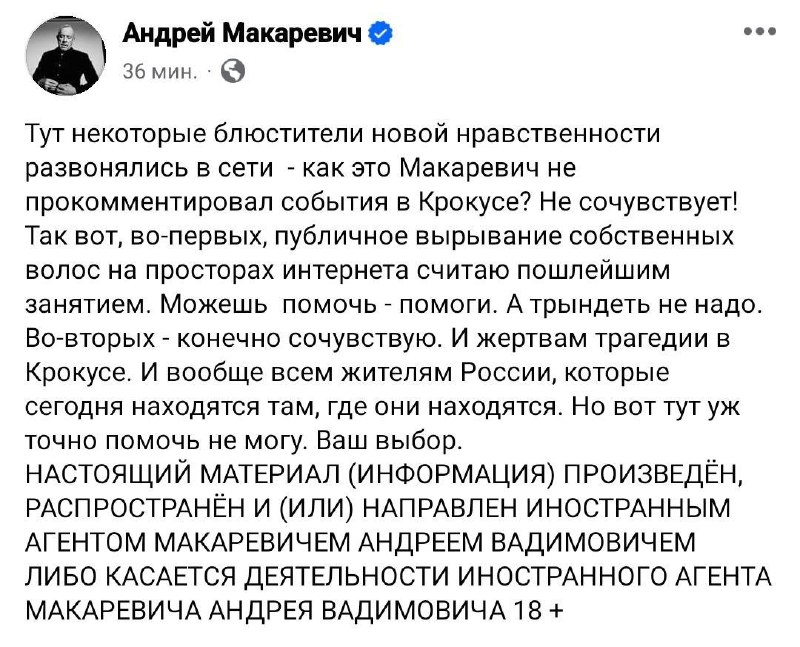Click the line 'АГЕНТОМ МАКАРЕВИЧЕМ АНДРЕЕМ ВАДИМОВИЧЕМ'

[360, 542]
